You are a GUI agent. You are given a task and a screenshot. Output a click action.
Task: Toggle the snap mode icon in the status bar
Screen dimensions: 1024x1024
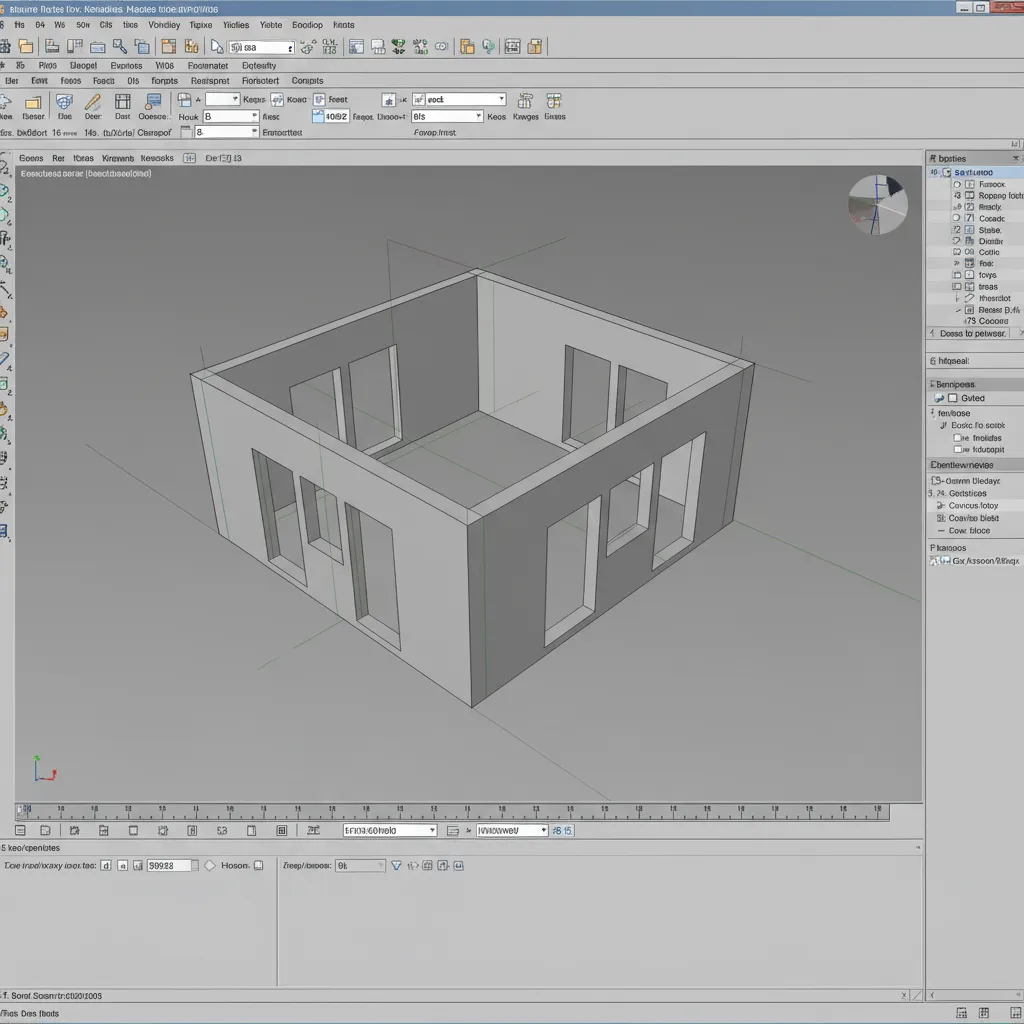tap(75, 830)
